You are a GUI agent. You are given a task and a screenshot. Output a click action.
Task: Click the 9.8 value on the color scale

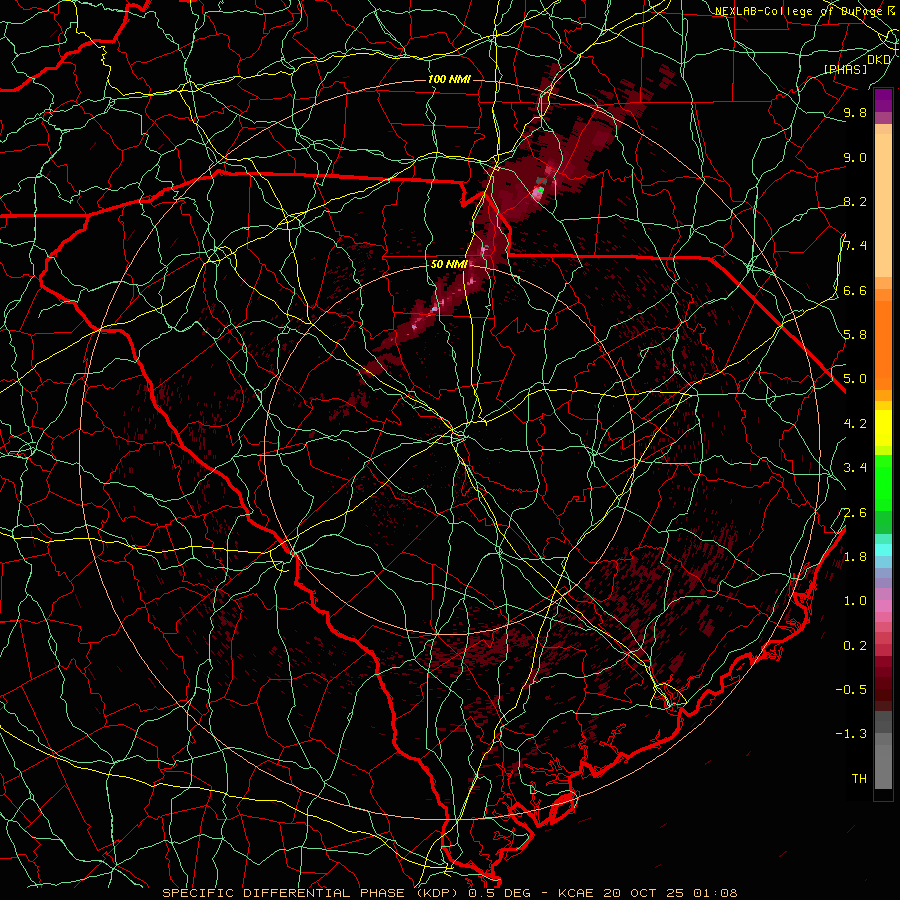pyautogui.click(x=855, y=112)
